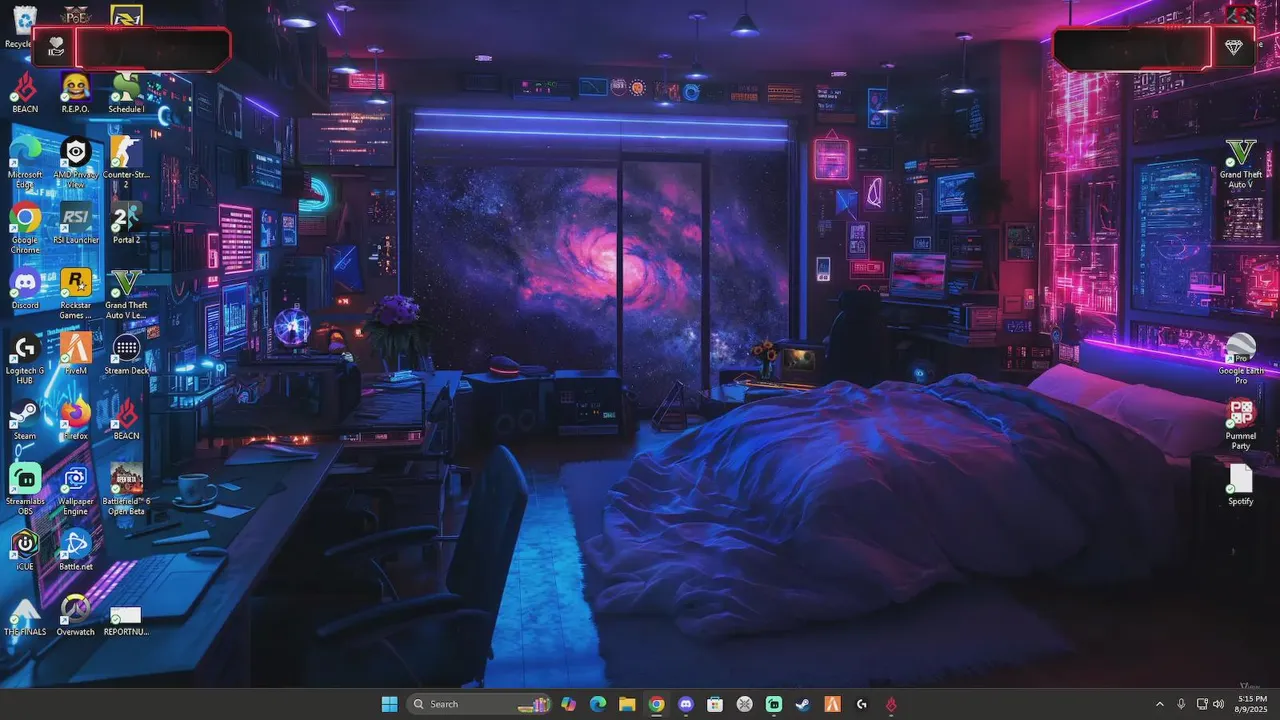The width and height of the screenshot is (1280, 720).
Task: Switch to BEACN app in the taskbar
Action: pyautogui.click(x=890, y=704)
